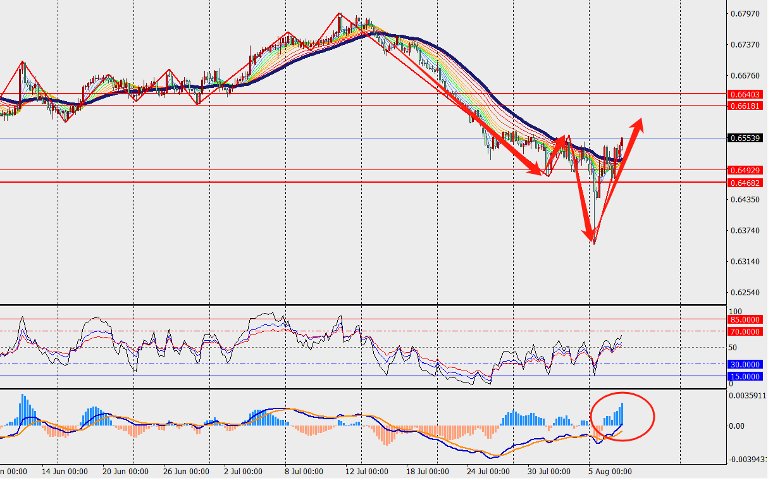Click the 14 Jun 00:00 date label
The height and width of the screenshot is (480, 770).
(x=64, y=472)
